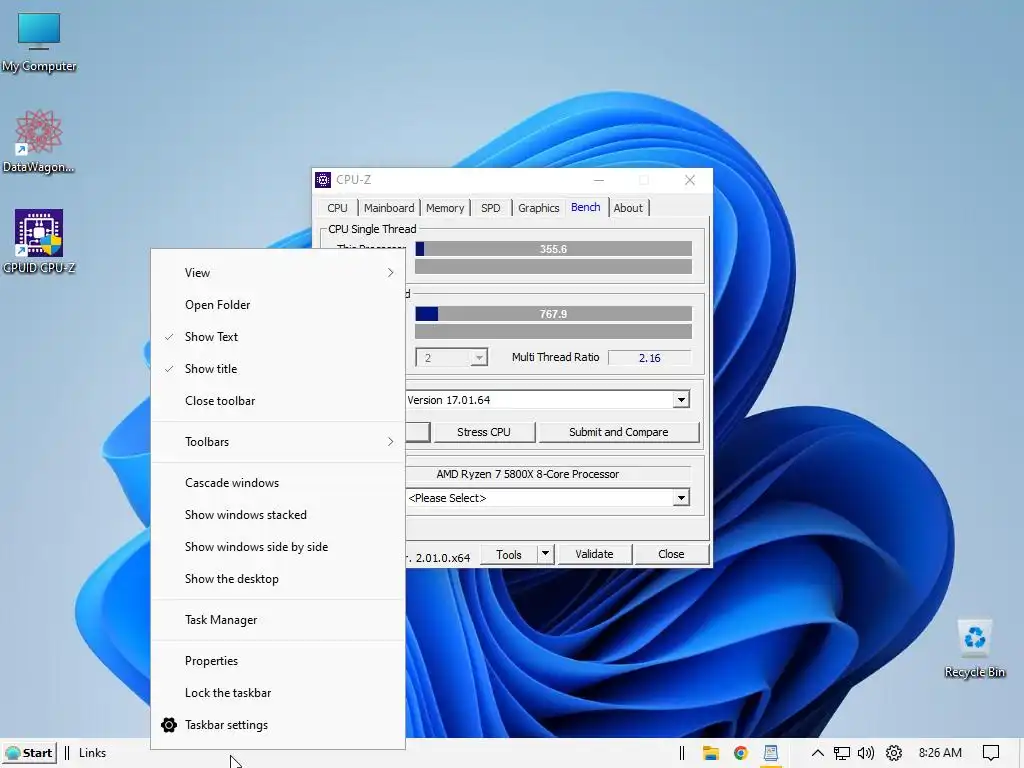Show hidden tray icons chevron
Image resolution: width=1024 pixels, height=768 pixels.
click(817, 753)
